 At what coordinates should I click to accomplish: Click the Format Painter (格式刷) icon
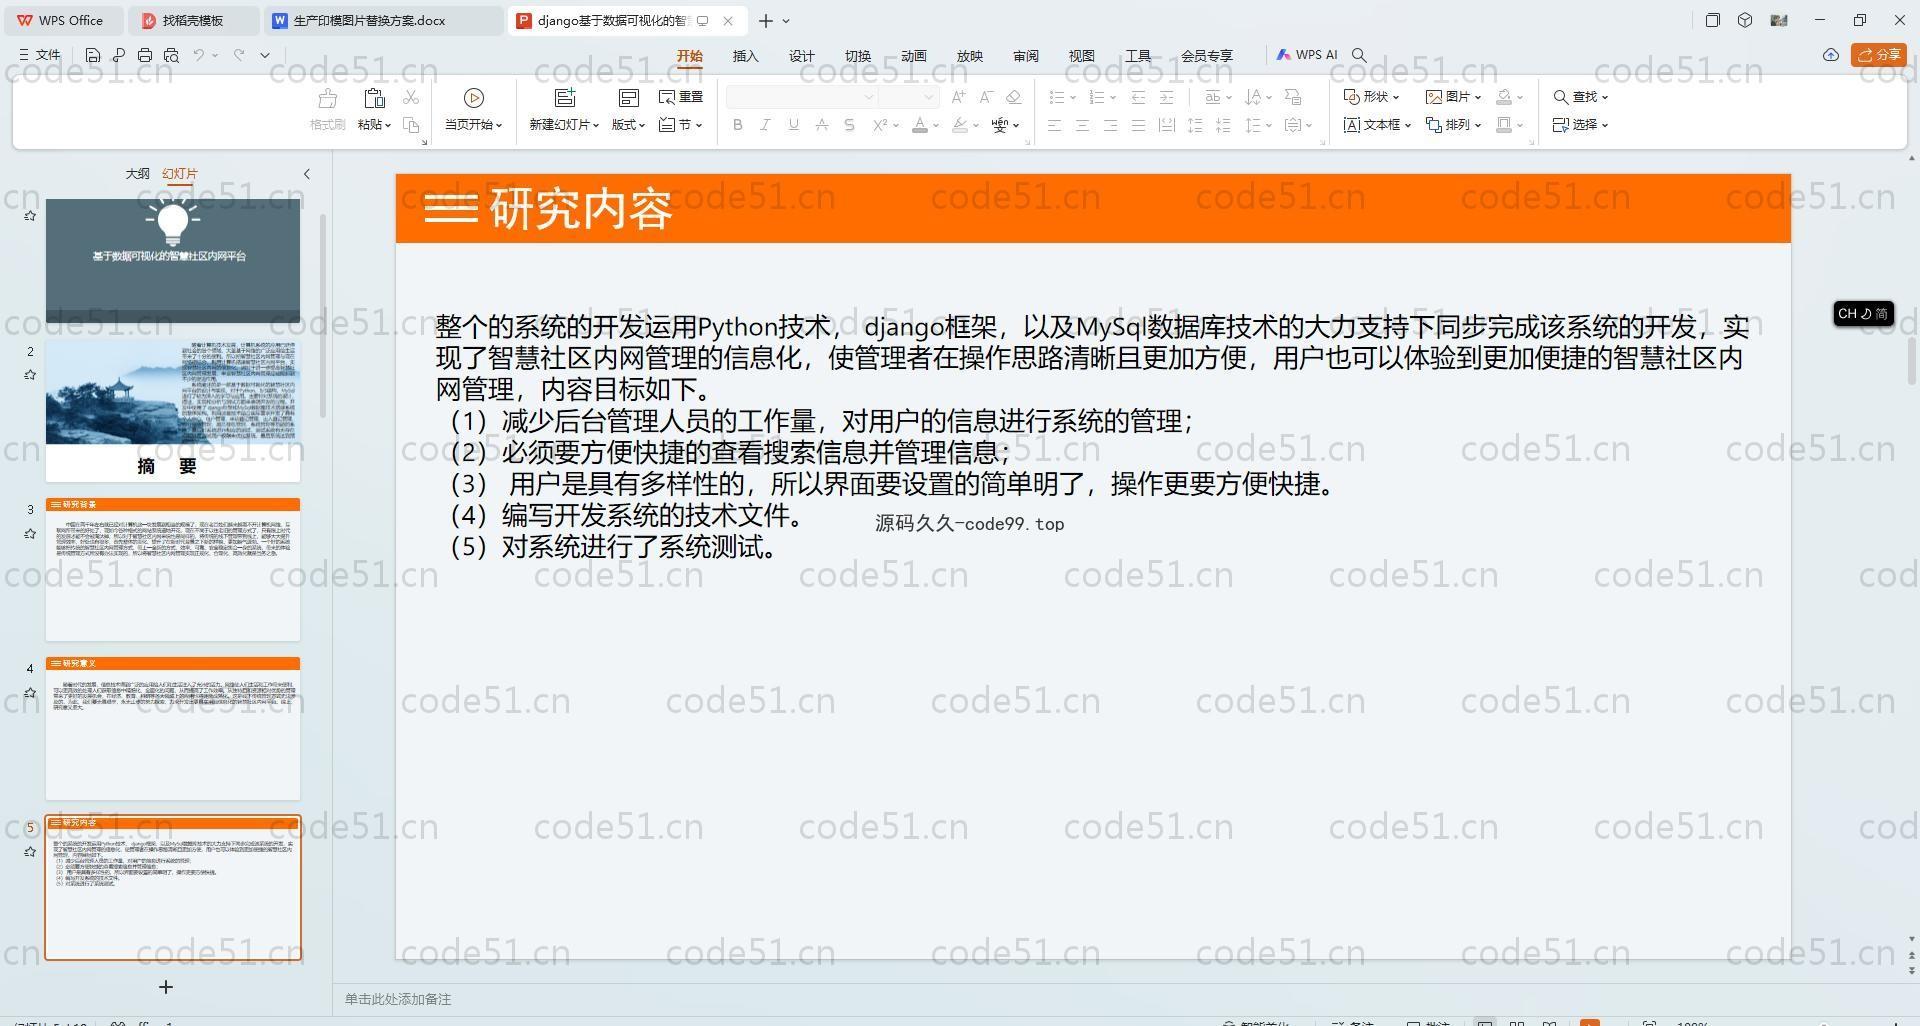pyautogui.click(x=327, y=98)
